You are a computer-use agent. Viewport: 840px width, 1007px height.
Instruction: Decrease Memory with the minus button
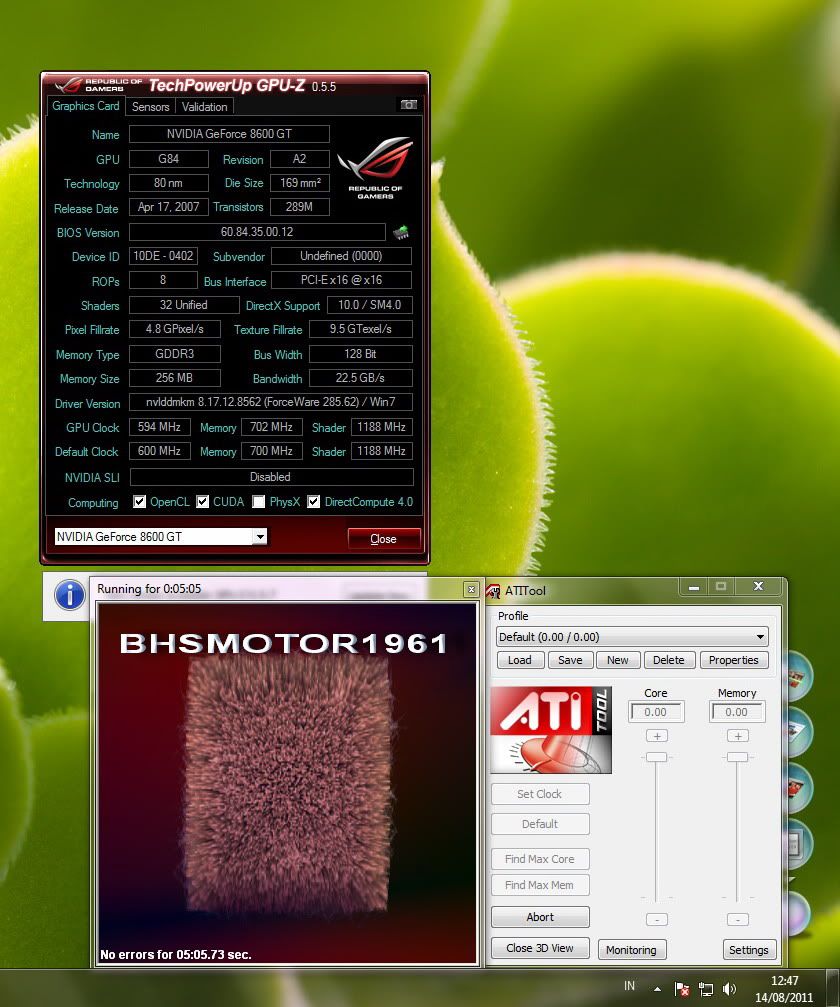tap(737, 920)
